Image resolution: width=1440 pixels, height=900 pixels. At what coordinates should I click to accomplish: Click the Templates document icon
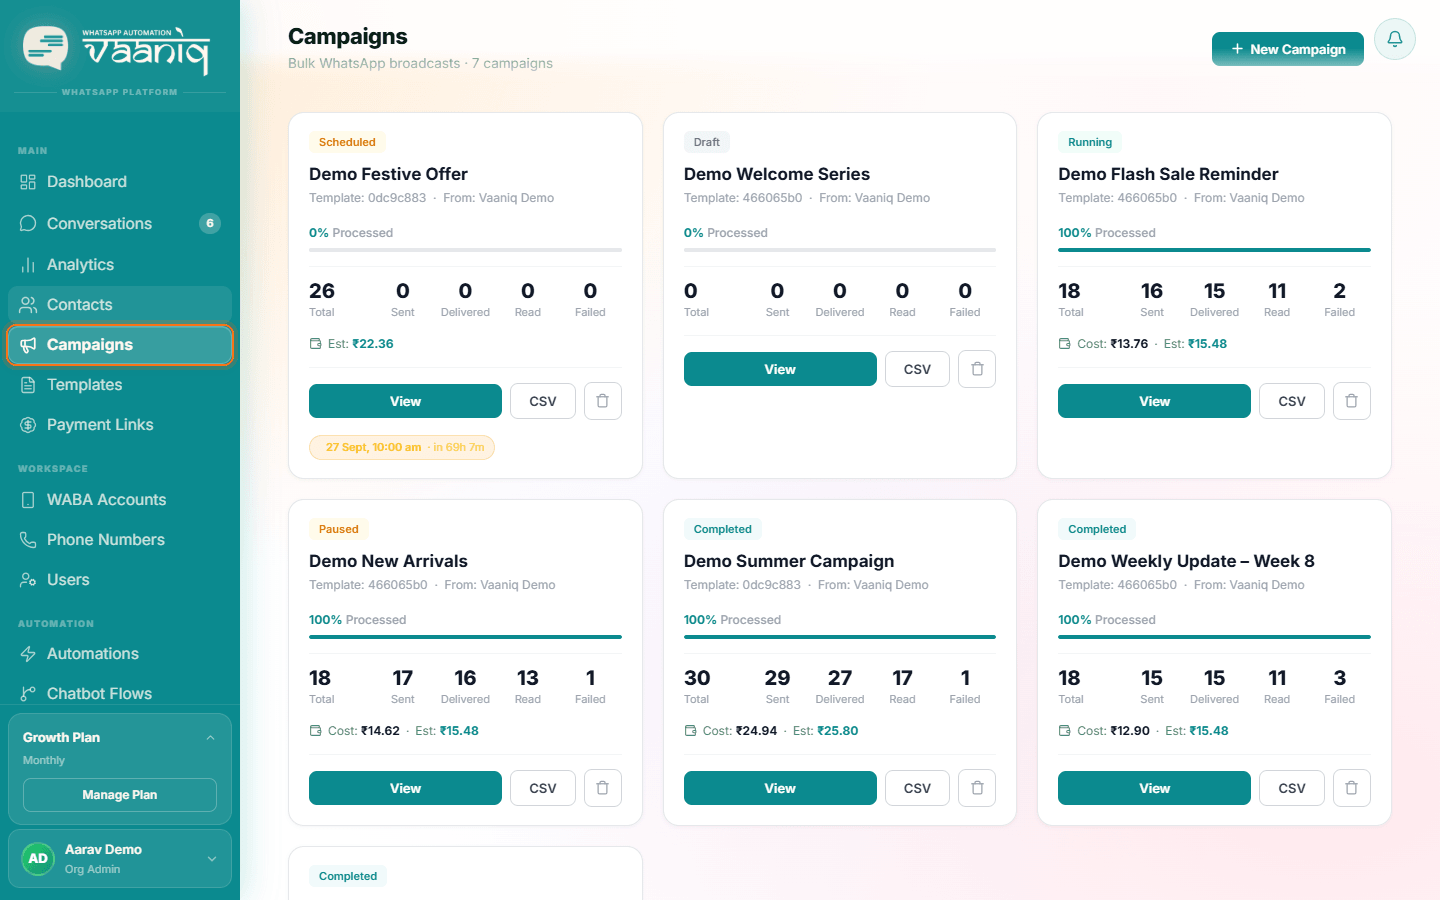(x=28, y=385)
